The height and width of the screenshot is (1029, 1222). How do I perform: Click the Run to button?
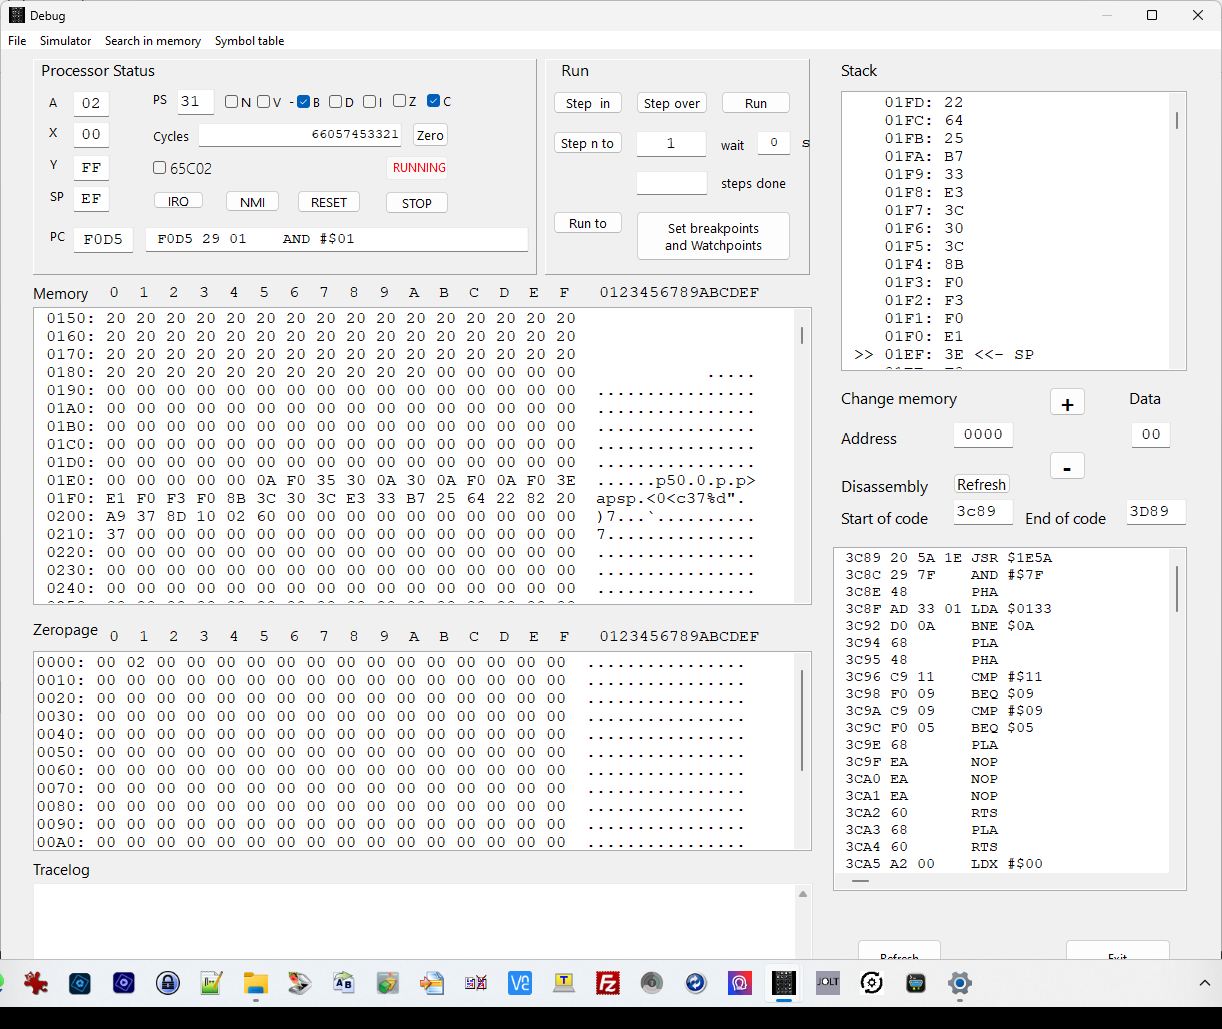[588, 223]
